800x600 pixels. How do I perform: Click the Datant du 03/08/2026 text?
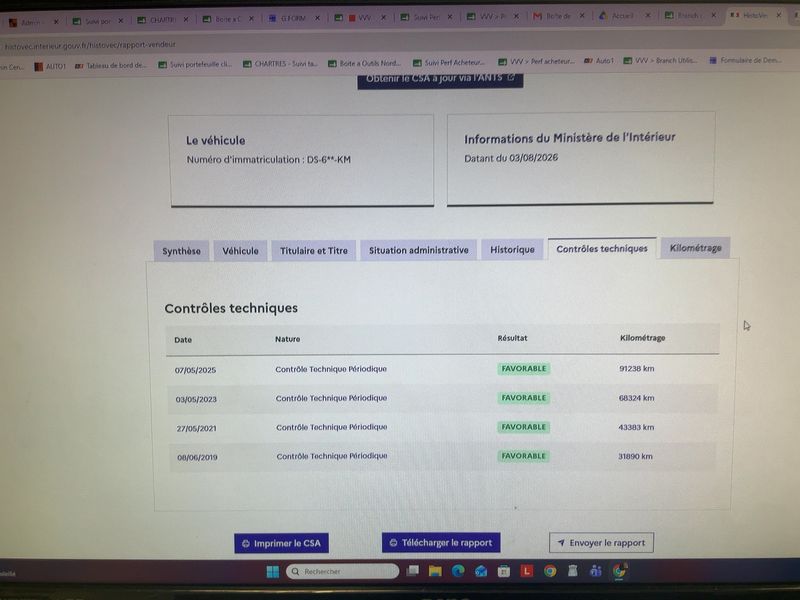511,158
